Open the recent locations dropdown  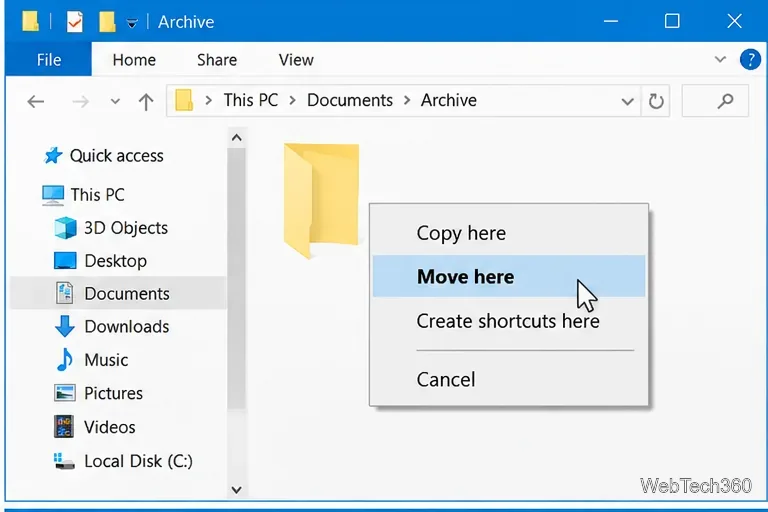(115, 101)
